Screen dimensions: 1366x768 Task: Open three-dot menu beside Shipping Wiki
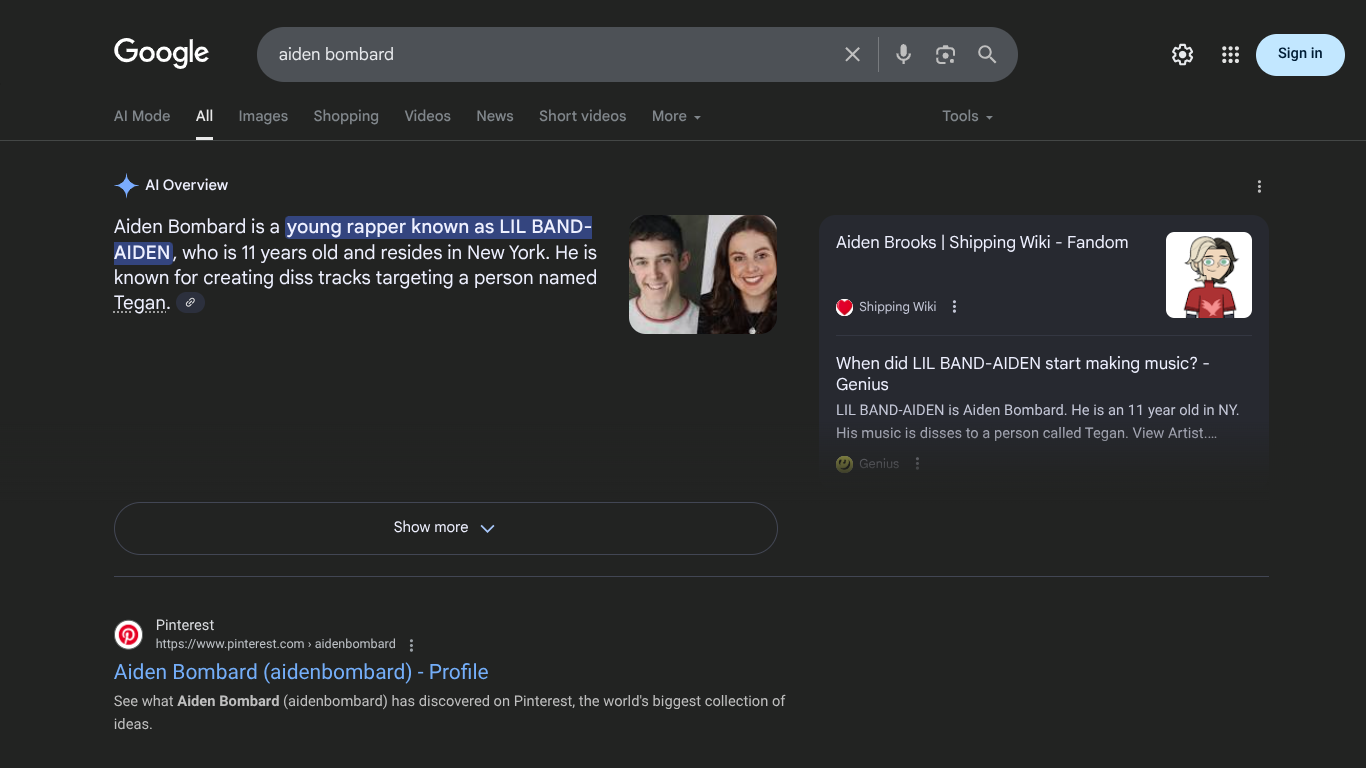[x=954, y=307]
